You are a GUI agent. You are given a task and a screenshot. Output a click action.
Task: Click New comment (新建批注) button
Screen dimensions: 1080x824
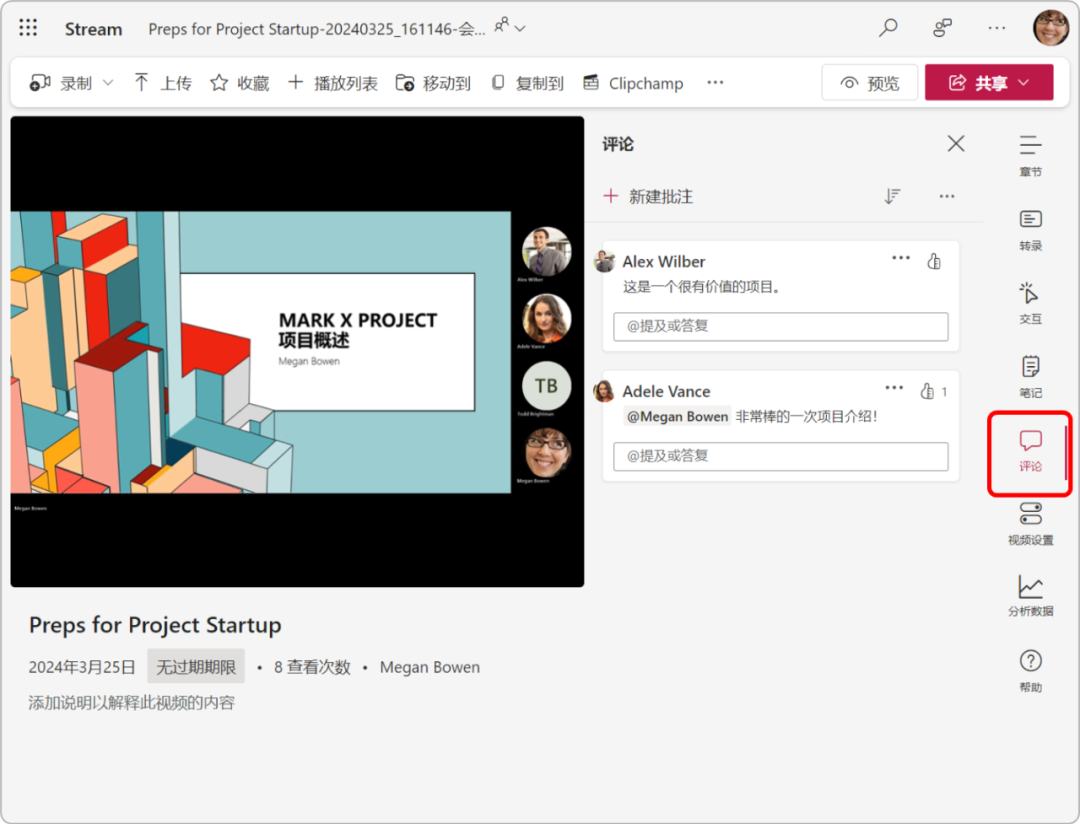pos(648,196)
